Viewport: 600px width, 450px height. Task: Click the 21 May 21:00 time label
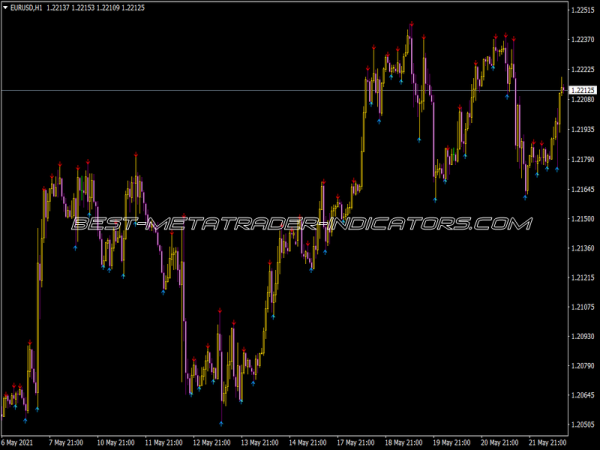pyautogui.click(x=546, y=441)
